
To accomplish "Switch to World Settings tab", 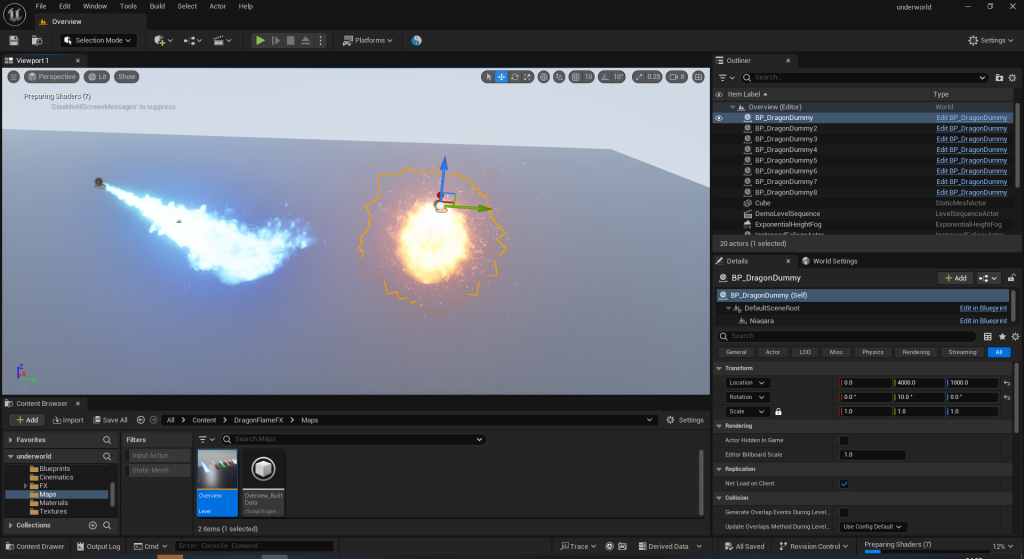I will [x=832, y=261].
